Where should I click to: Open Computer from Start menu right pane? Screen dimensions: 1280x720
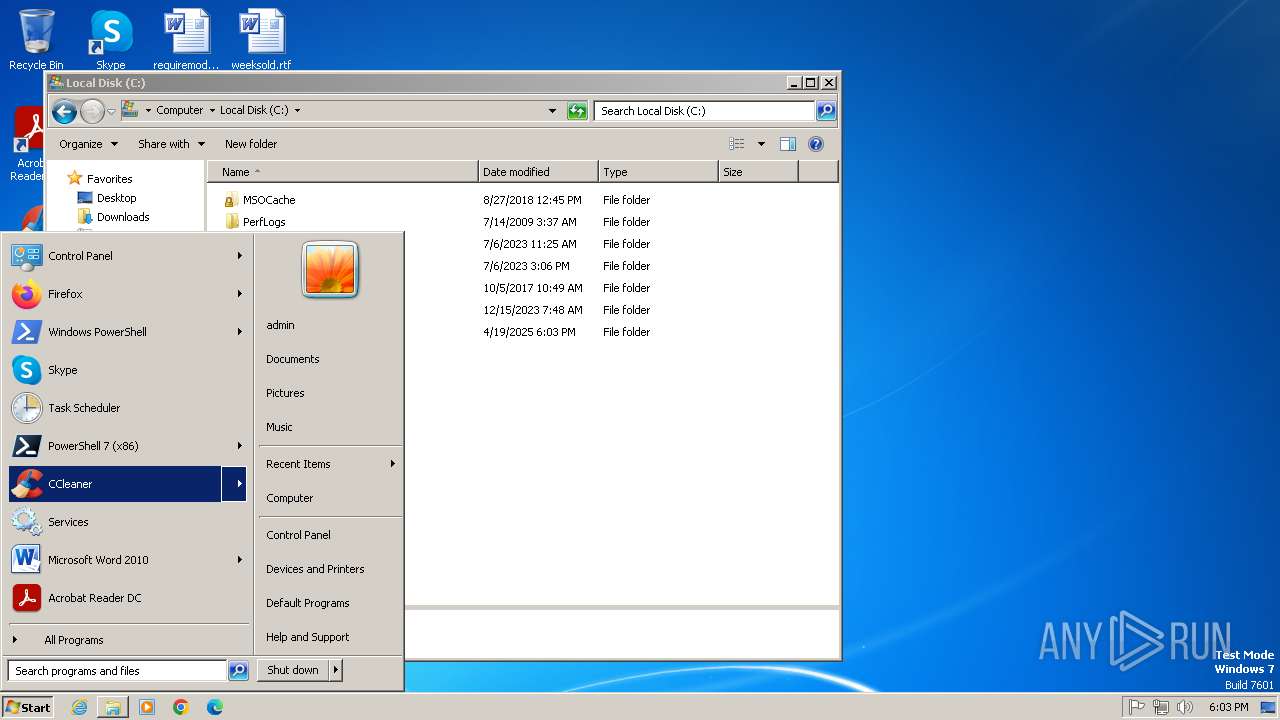[x=290, y=498]
